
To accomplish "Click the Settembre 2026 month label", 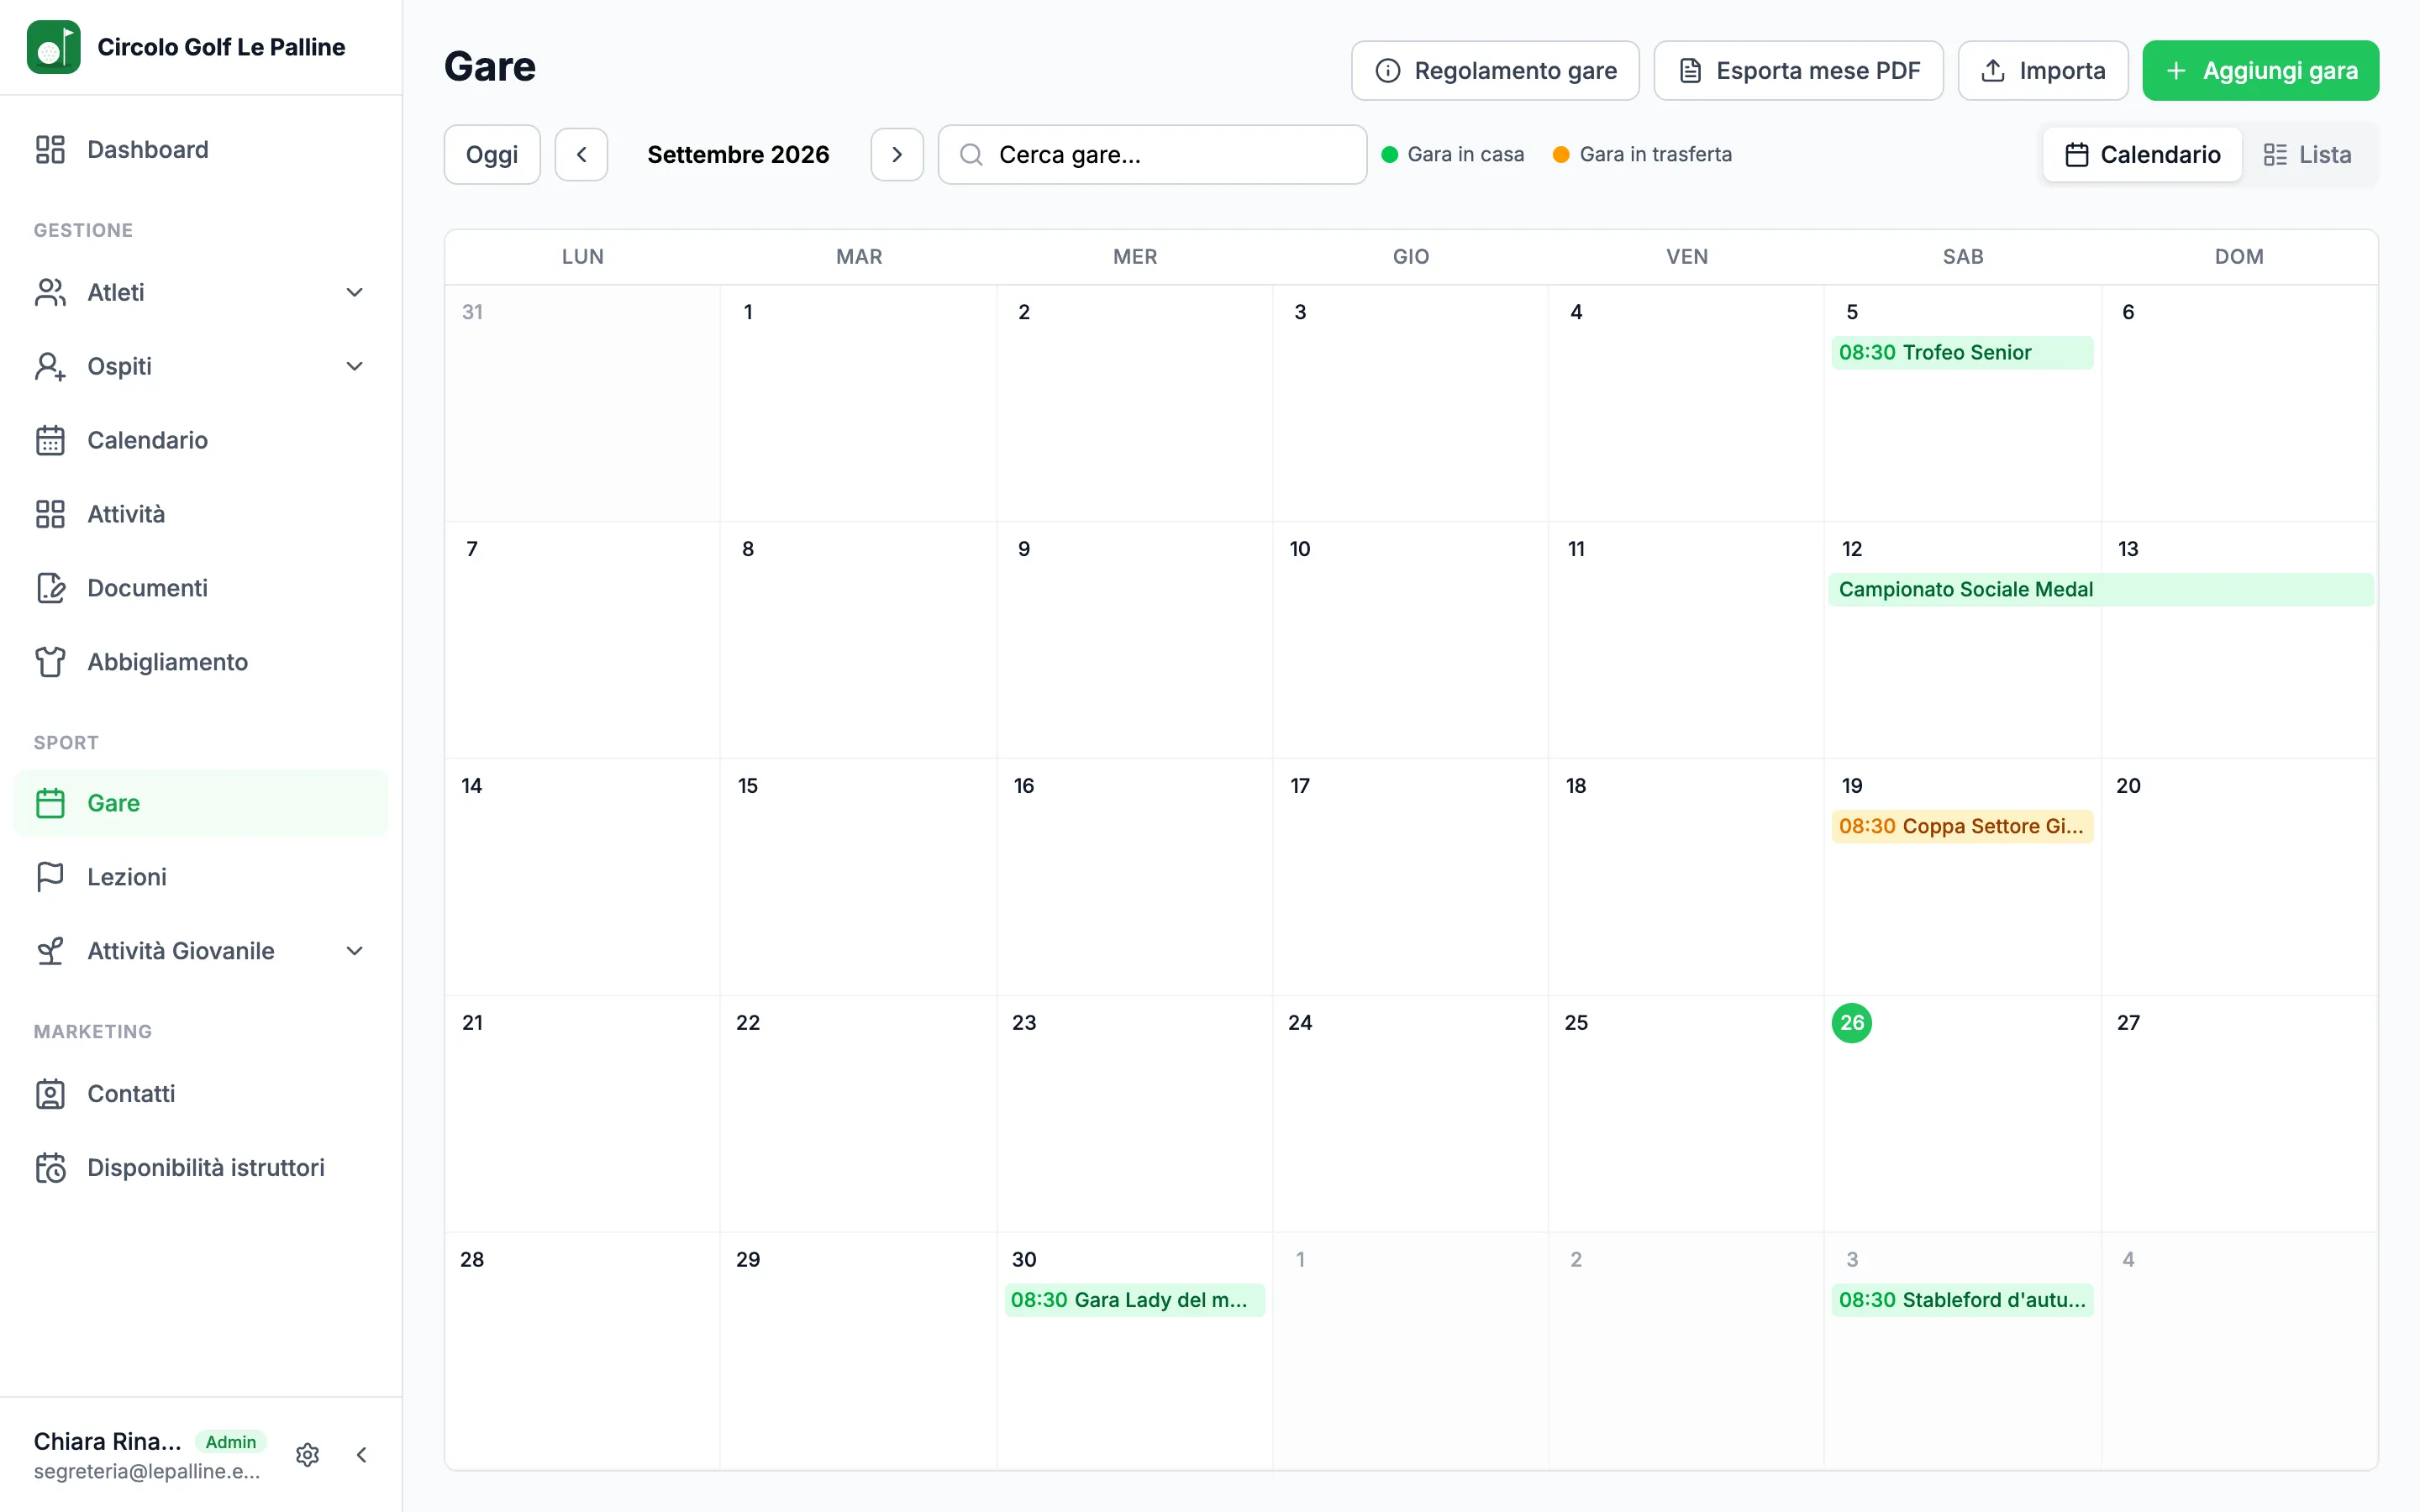I will point(738,155).
